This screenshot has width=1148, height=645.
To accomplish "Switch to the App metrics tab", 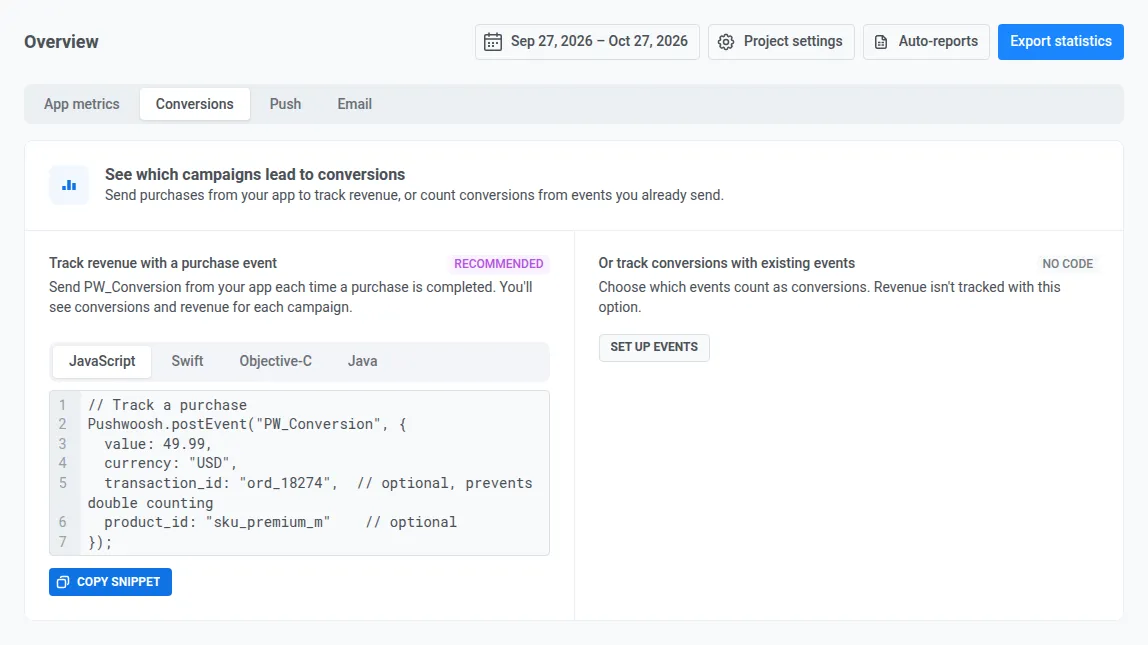I will coord(81,104).
